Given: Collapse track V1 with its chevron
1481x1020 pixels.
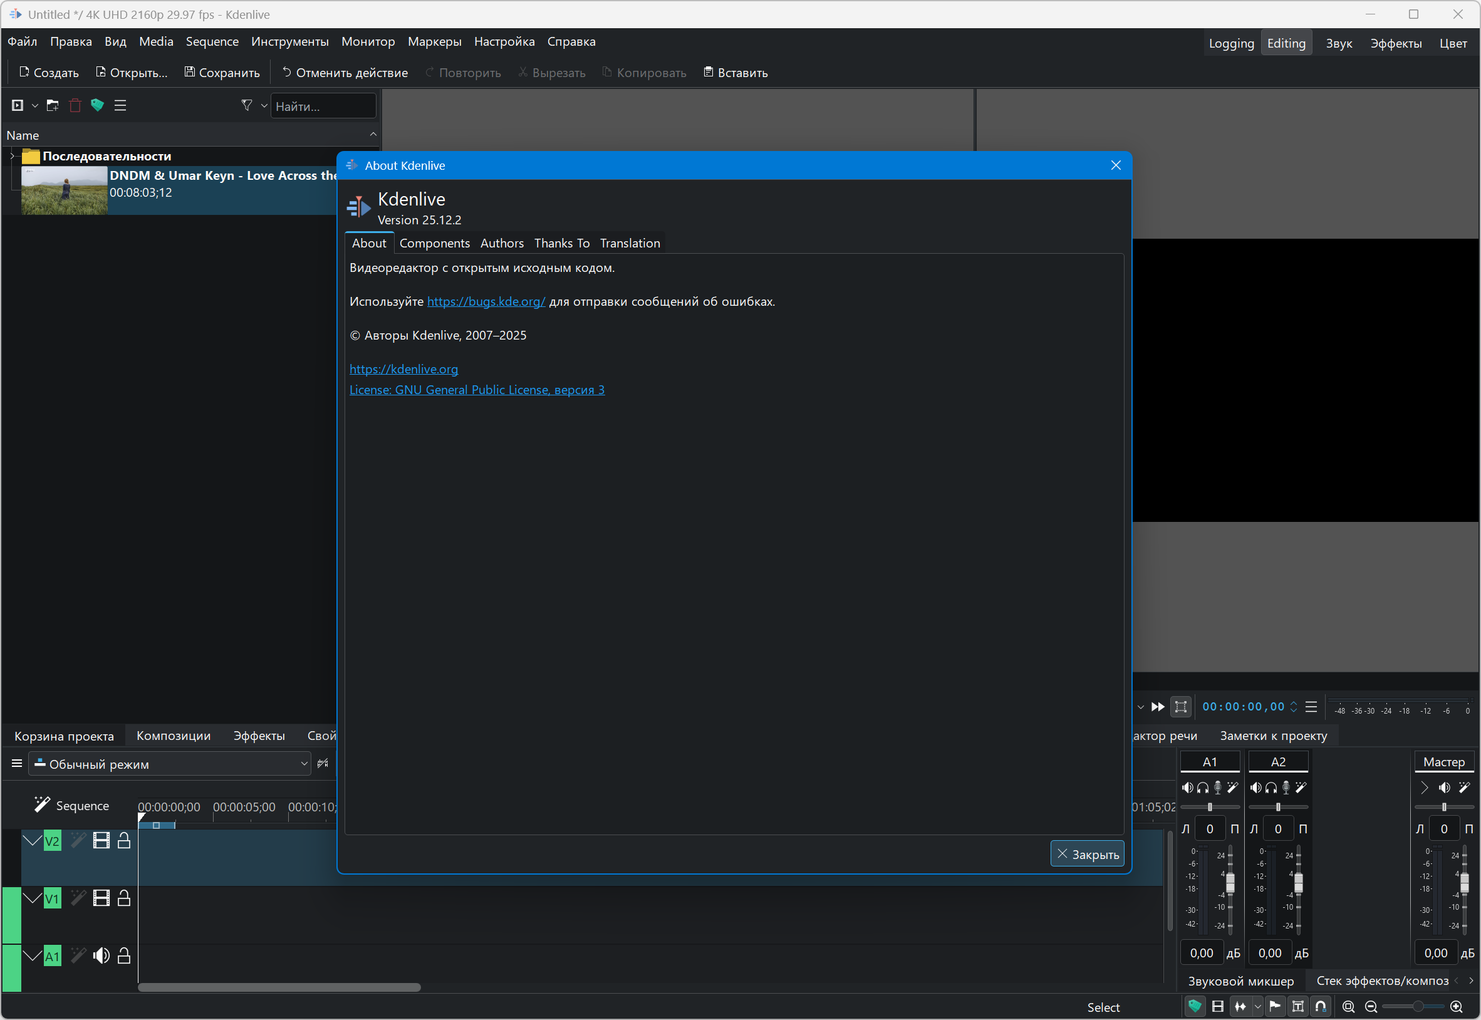Looking at the screenshot, I should pos(33,899).
